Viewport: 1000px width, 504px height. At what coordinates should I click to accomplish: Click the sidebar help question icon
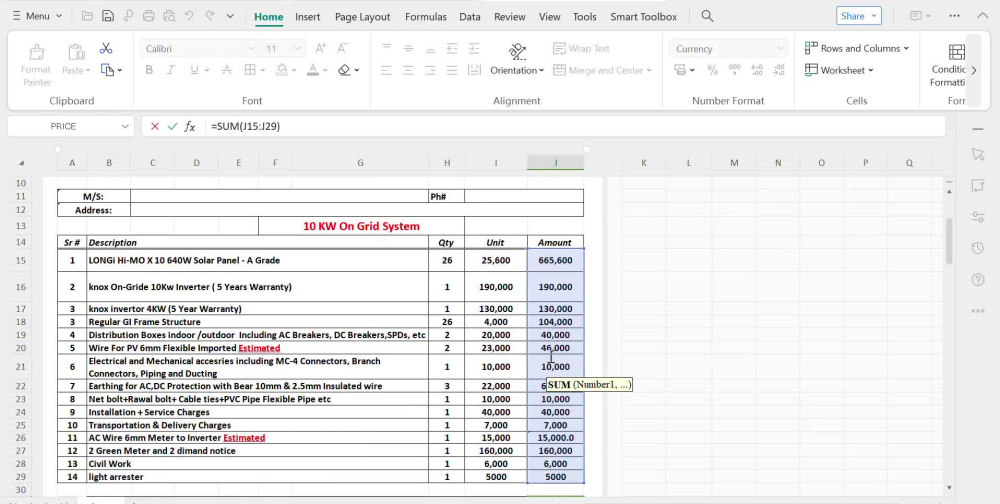tap(978, 279)
